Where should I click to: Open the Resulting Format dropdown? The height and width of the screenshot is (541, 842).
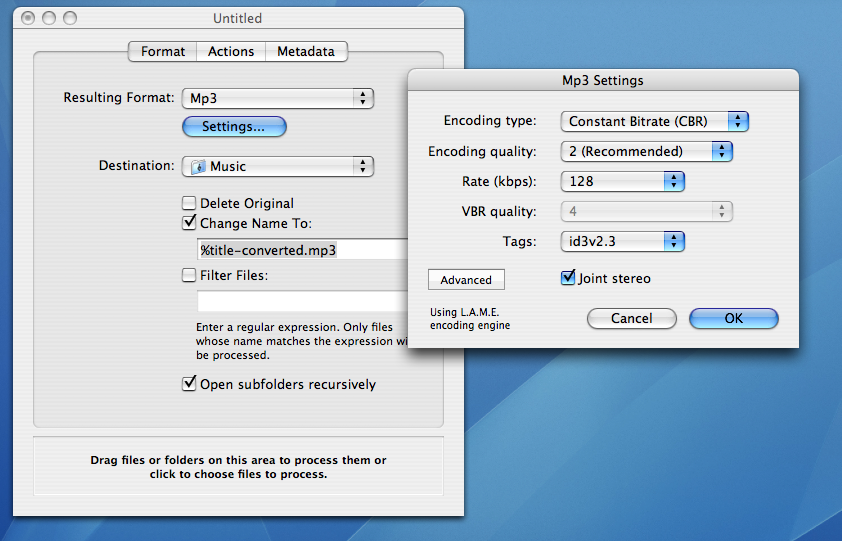[x=277, y=98]
